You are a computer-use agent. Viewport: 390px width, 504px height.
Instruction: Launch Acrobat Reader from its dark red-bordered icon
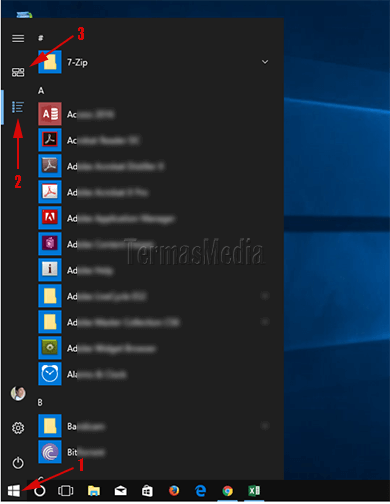[x=50, y=140]
